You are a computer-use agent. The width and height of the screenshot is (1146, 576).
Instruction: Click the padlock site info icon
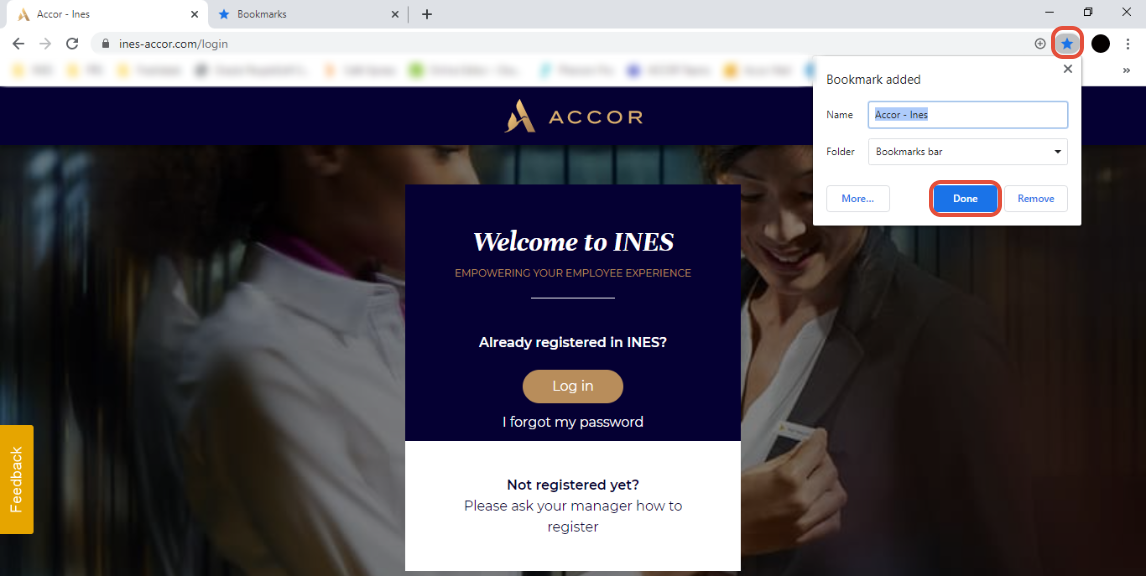point(105,44)
